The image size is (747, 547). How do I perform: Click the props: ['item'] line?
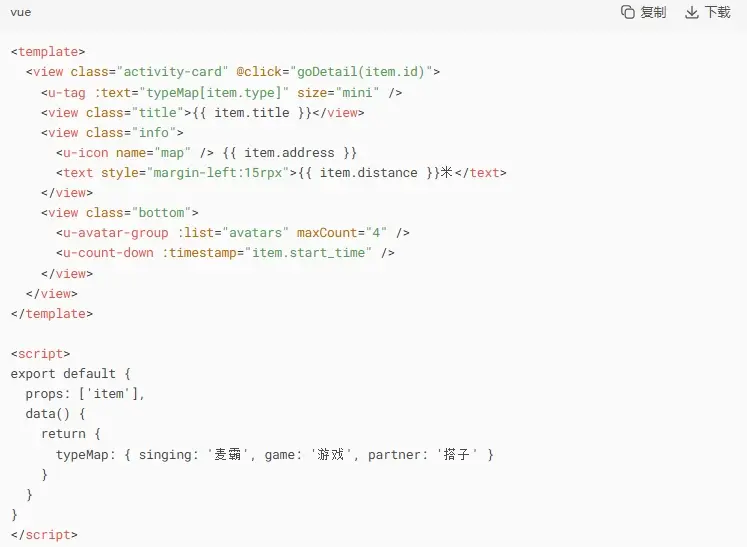pos(85,394)
